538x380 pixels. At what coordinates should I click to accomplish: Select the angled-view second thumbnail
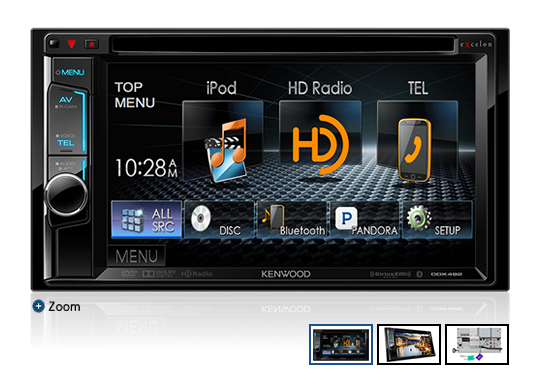coord(409,344)
